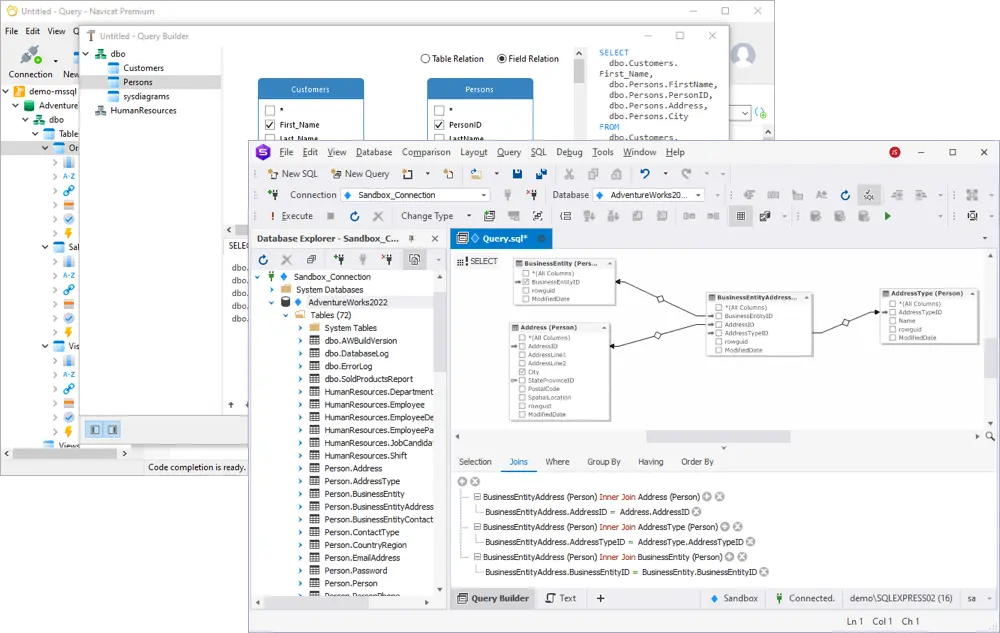Expand the Person.Address table node
Viewport: 1000px width, 633px height.
[300, 468]
